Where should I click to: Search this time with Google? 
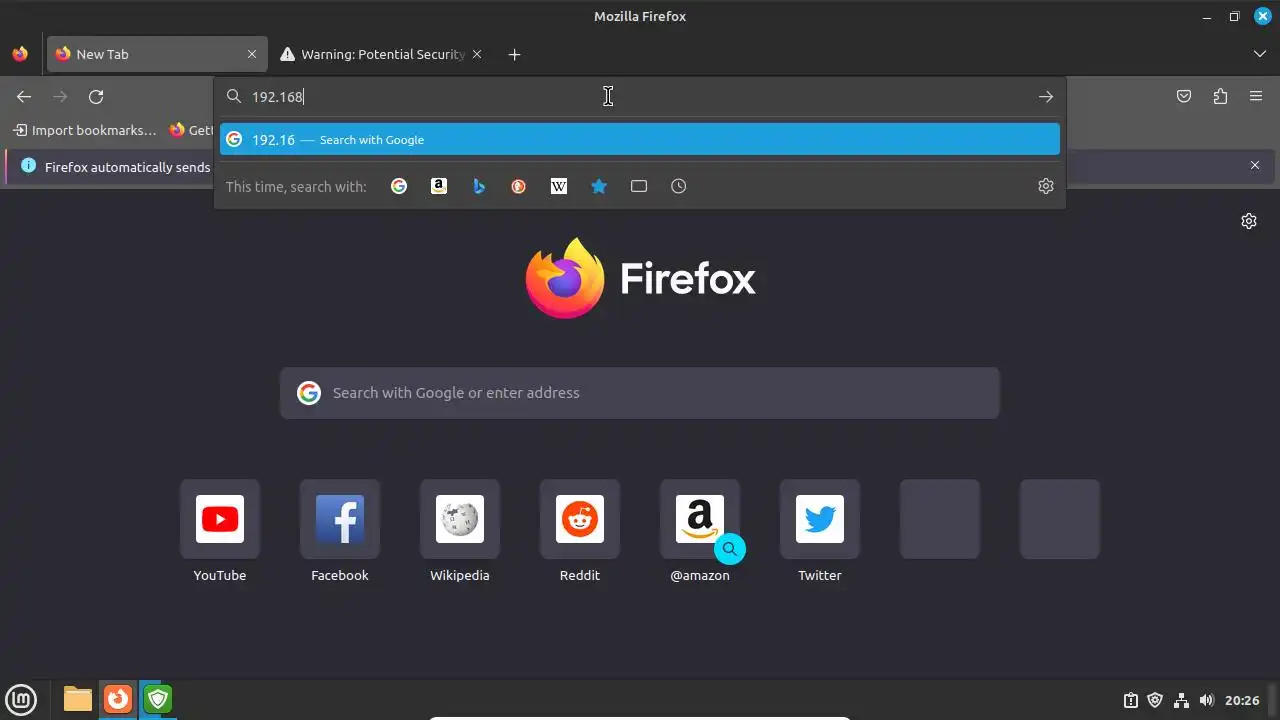pyautogui.click(x=399, y=186)
